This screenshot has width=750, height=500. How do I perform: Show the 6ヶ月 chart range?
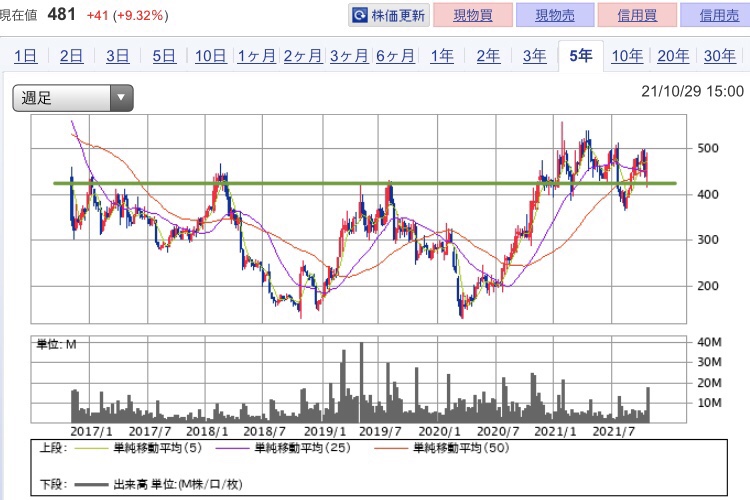[x=395, y=56]
